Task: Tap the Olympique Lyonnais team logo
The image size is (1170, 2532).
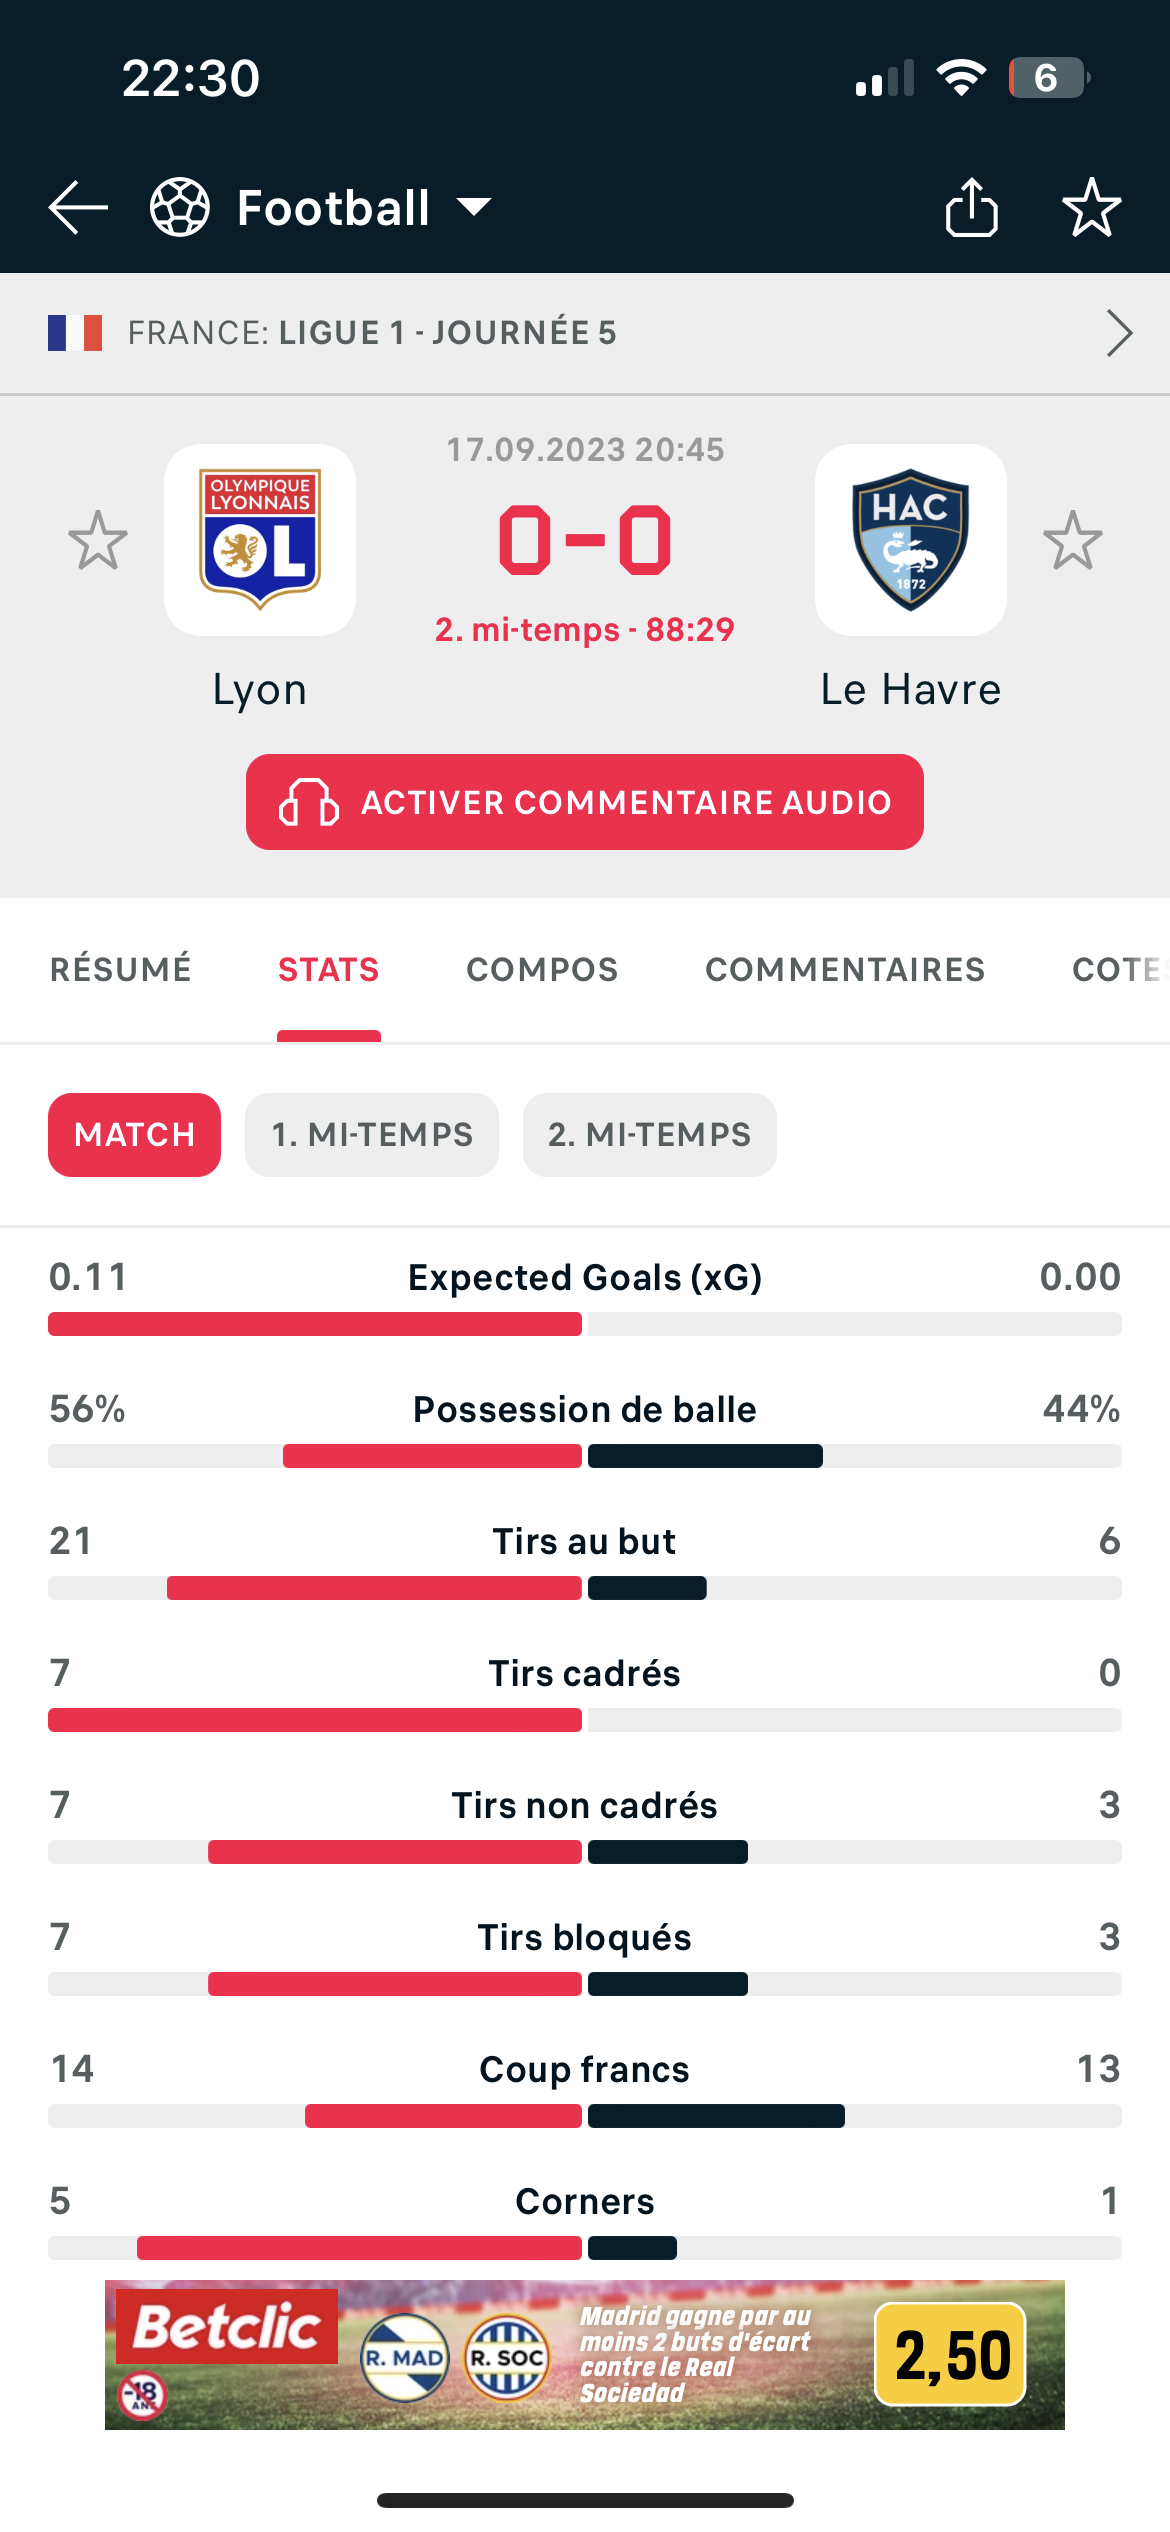Action: click(260, 540)
